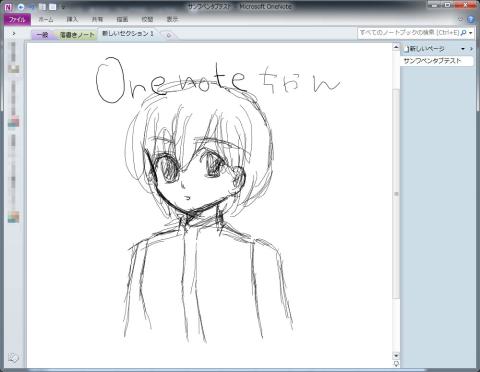Open the 新しいページ dropdown arrow

[463, 49]
